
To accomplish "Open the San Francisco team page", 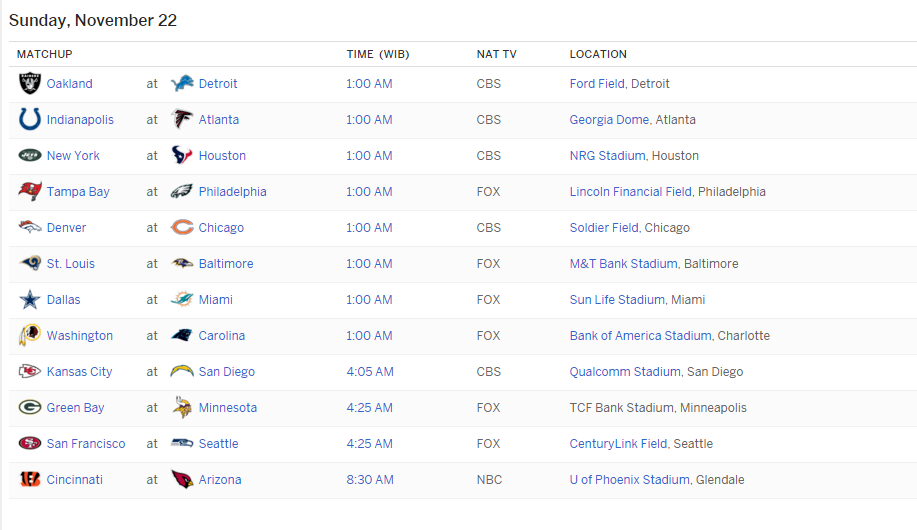I will pos(86,444).
